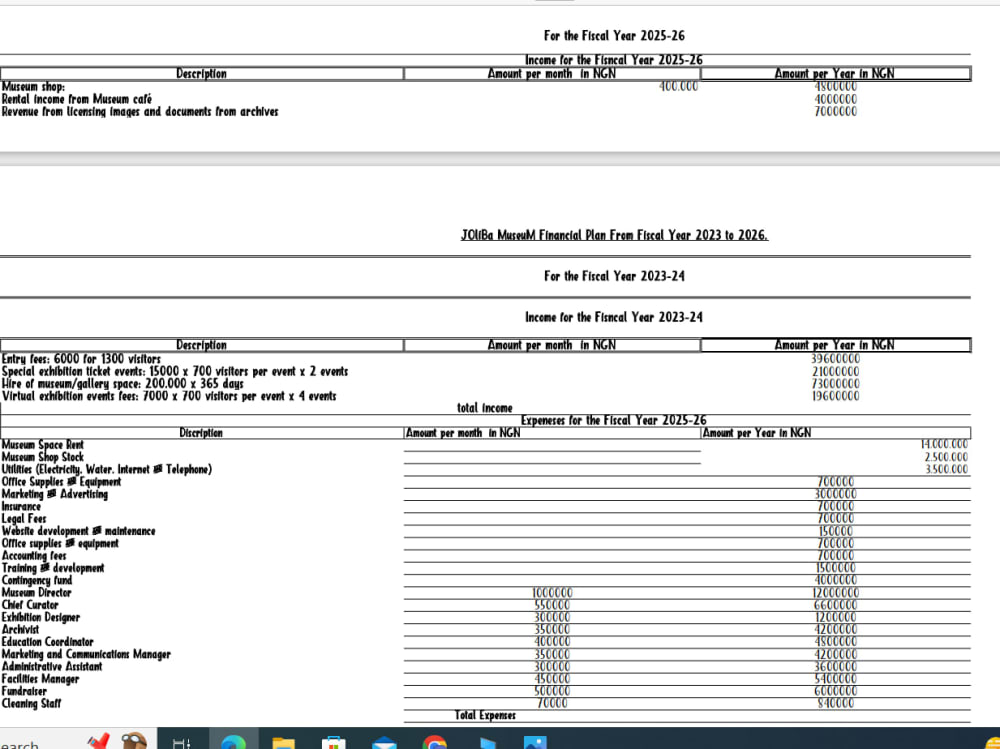Select the 'Museum shop:' description cell
Image resolution: width=1000 pixels, height=749 pixels.
(33, 86)
